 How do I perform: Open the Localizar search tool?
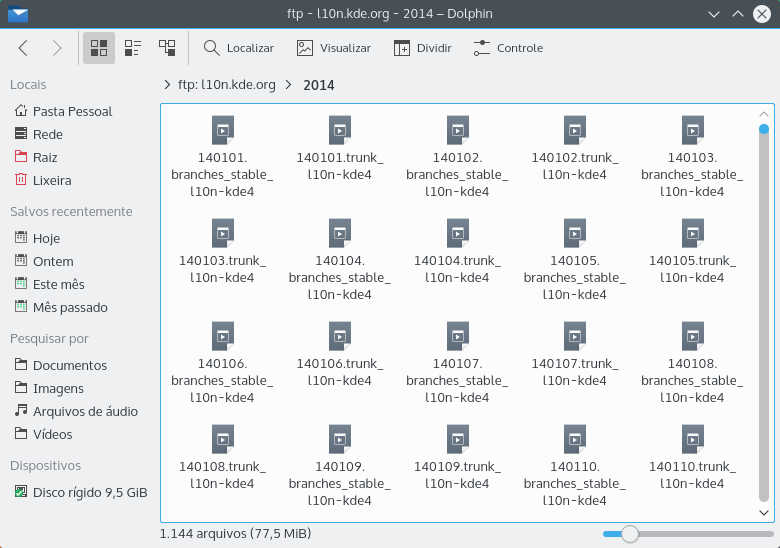tap(239, 48)
